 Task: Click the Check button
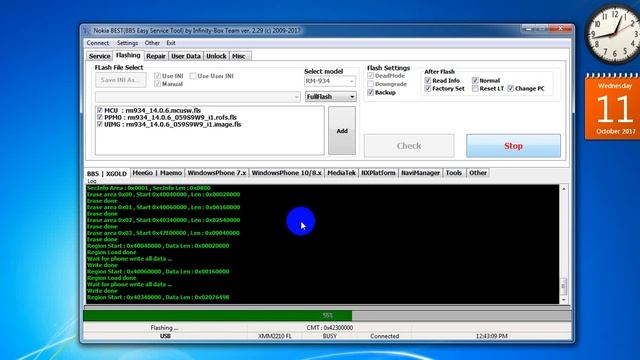[x=409, y=146]
